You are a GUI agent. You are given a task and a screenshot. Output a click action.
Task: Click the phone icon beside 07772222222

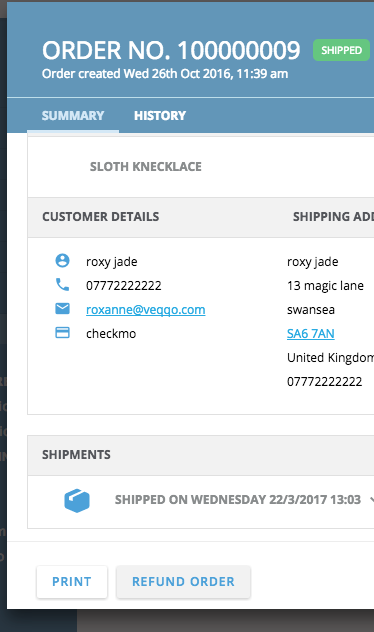coord(62,285)
